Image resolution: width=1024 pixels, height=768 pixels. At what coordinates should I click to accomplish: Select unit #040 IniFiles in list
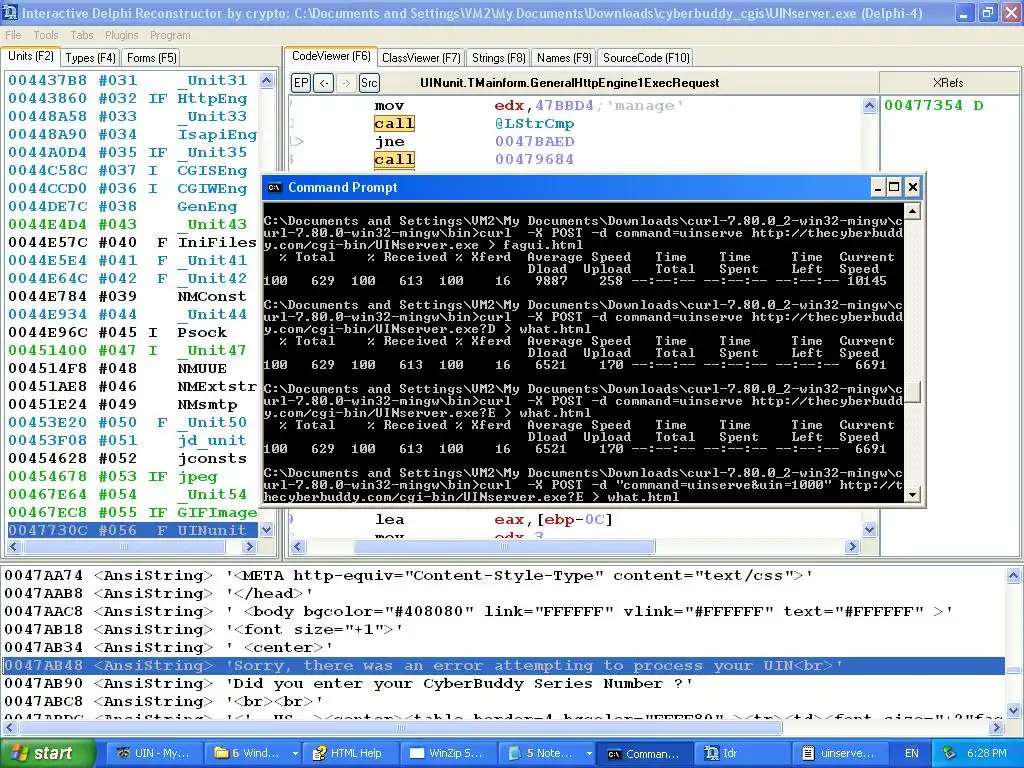coord(133,242)
